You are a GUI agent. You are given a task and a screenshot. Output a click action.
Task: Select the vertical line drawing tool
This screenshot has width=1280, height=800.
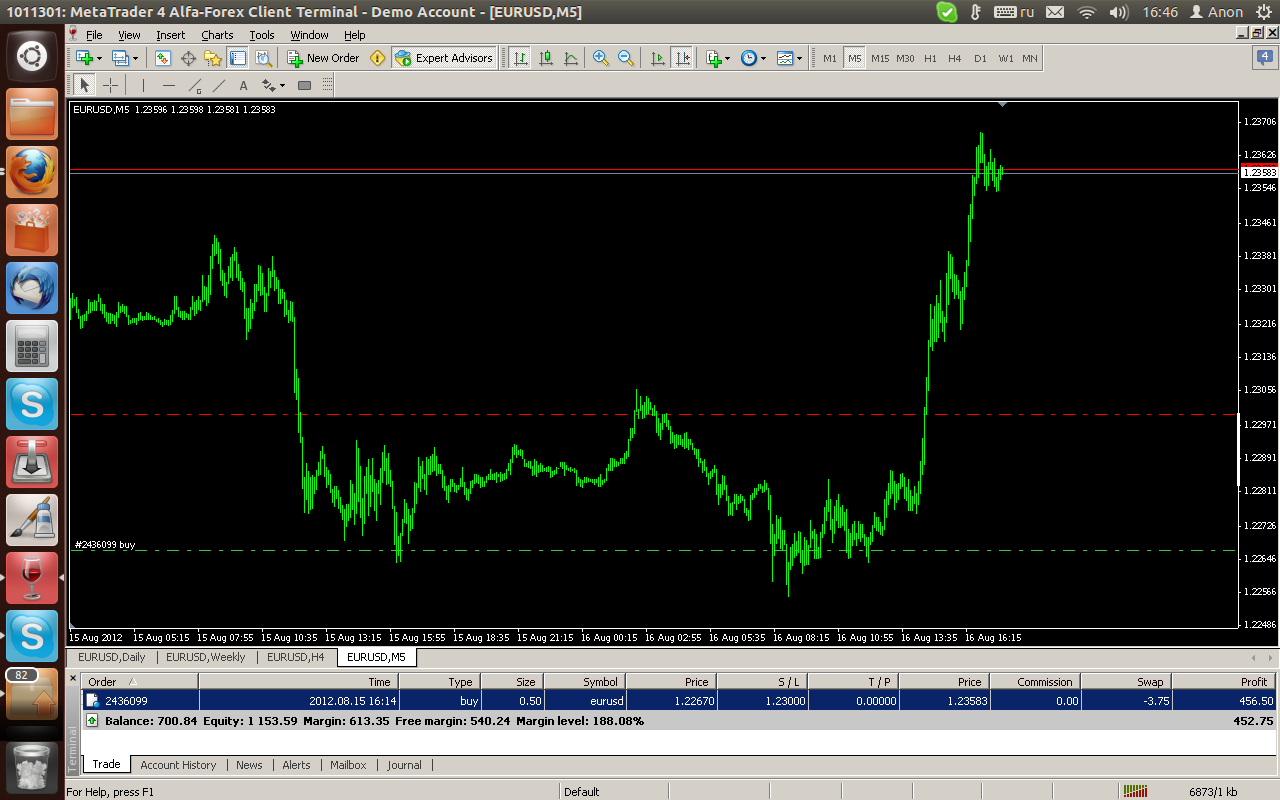click(143, 85)
